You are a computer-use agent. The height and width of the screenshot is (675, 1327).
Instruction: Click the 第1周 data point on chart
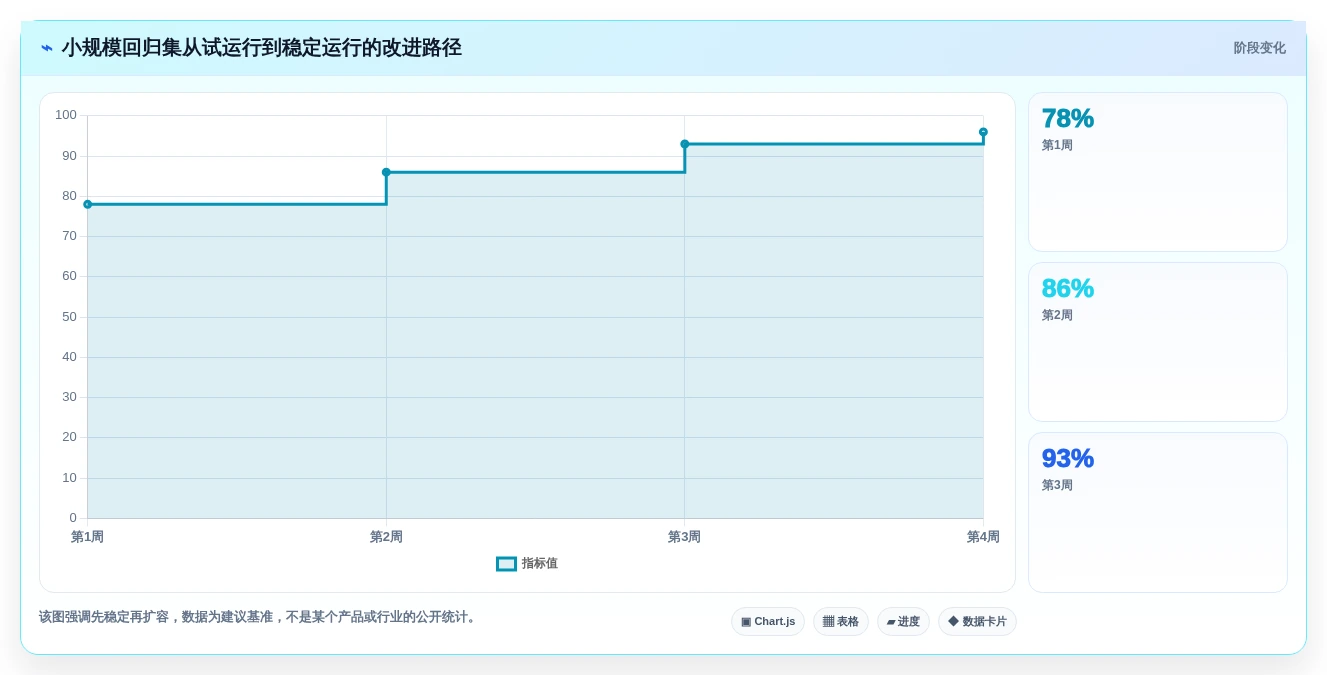point(88,204)
